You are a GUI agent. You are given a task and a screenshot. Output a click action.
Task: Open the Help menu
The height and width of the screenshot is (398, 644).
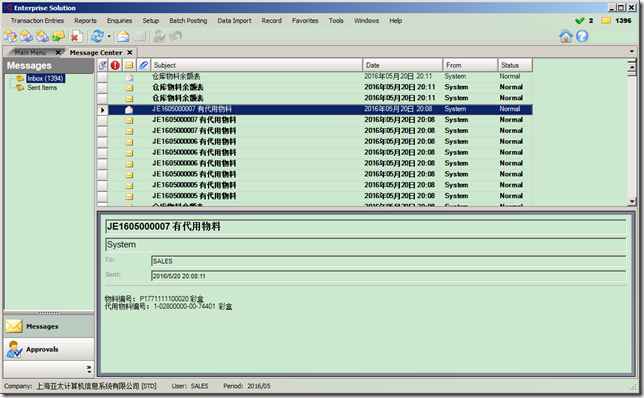pyautogui.click(x=396, y=21)
